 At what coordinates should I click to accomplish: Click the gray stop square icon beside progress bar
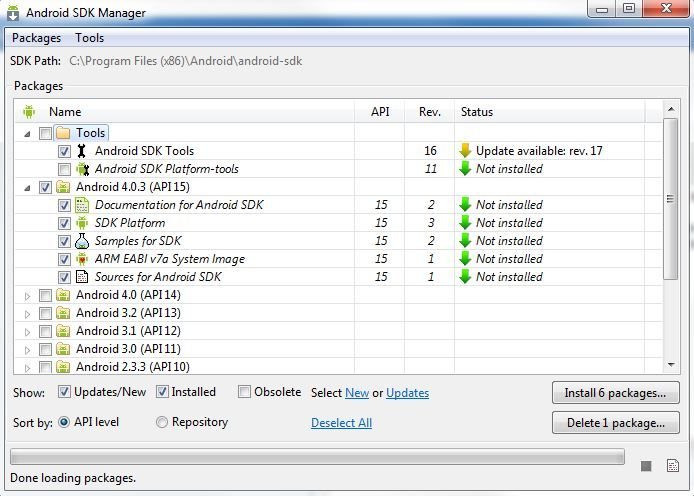click(x=646, y=466)
